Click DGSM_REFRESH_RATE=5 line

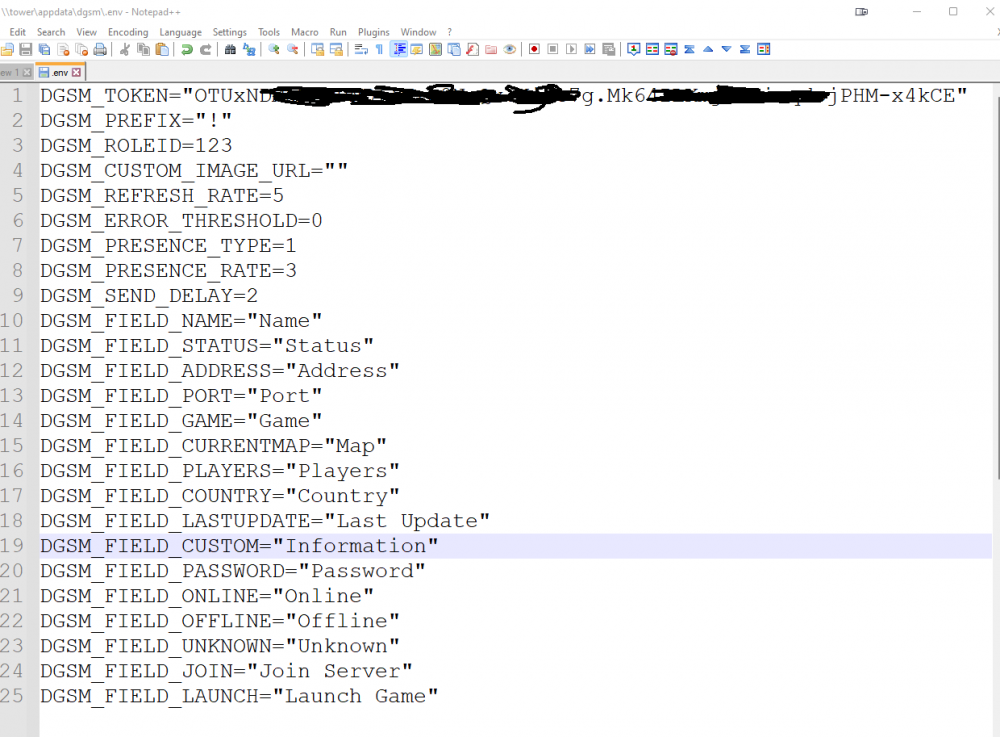162,196
